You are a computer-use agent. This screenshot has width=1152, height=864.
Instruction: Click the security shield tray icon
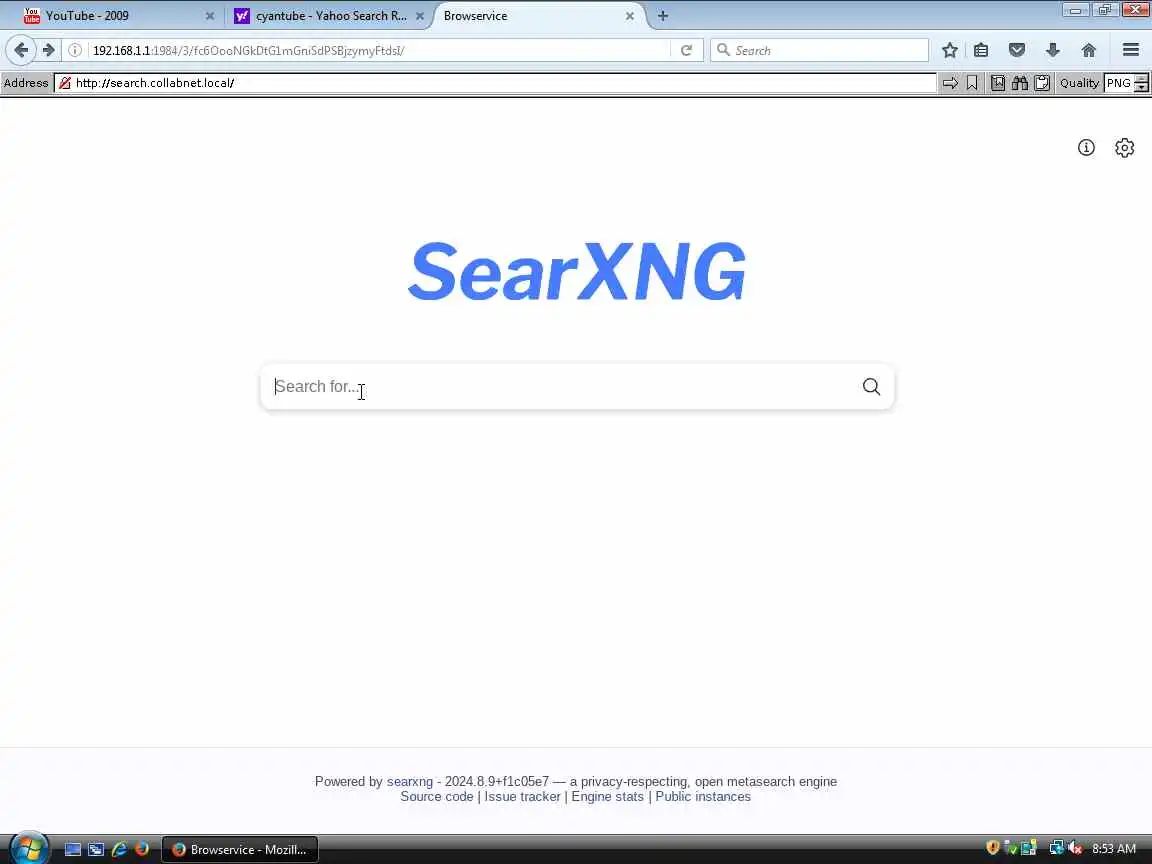pyautogui.click(x=993, y=848)
